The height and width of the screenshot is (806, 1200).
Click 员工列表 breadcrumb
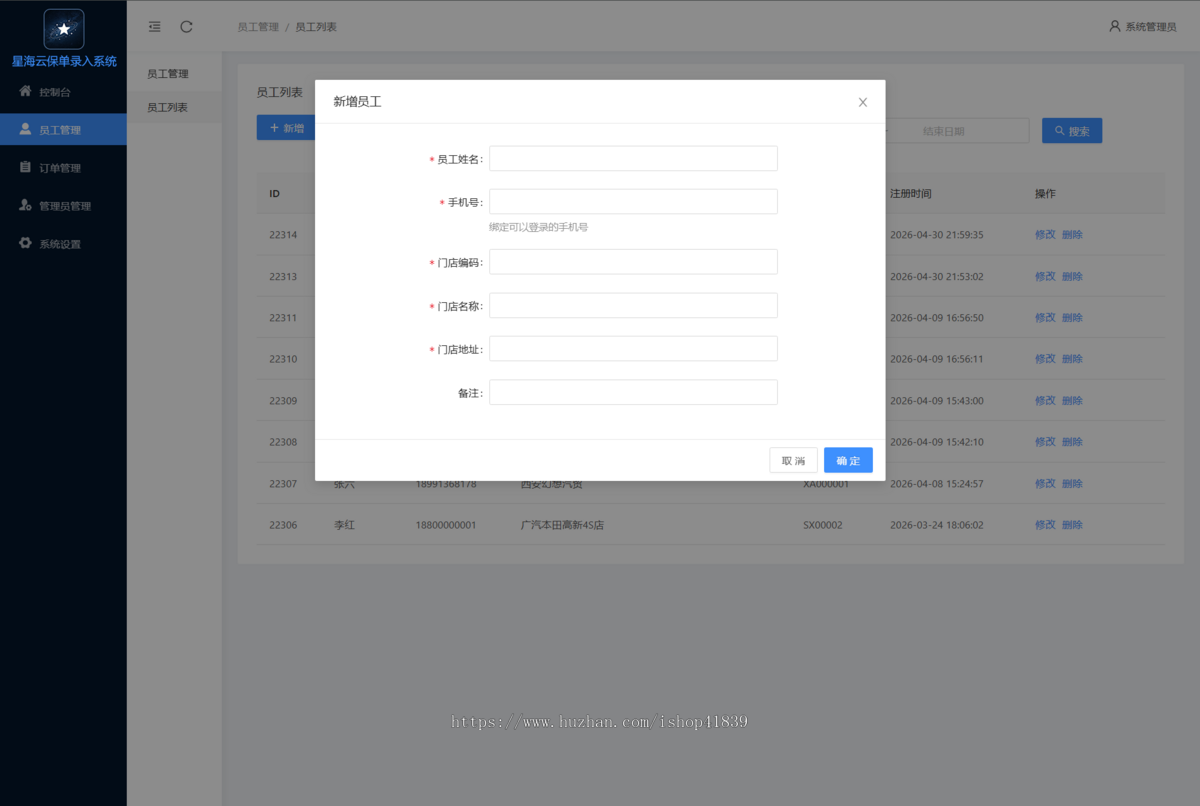pos(316,27)
